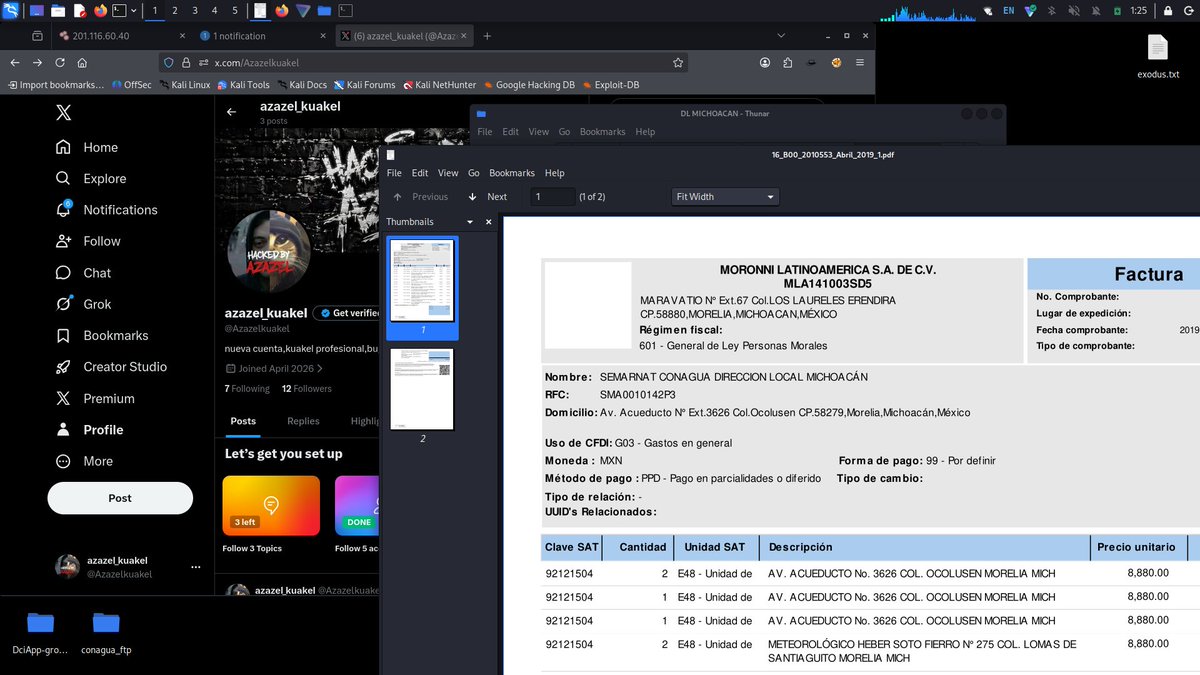Go to Next page in PDF viewer
Image resolution: width=1200 pixels, height=675 pixels.
(487, 197)
